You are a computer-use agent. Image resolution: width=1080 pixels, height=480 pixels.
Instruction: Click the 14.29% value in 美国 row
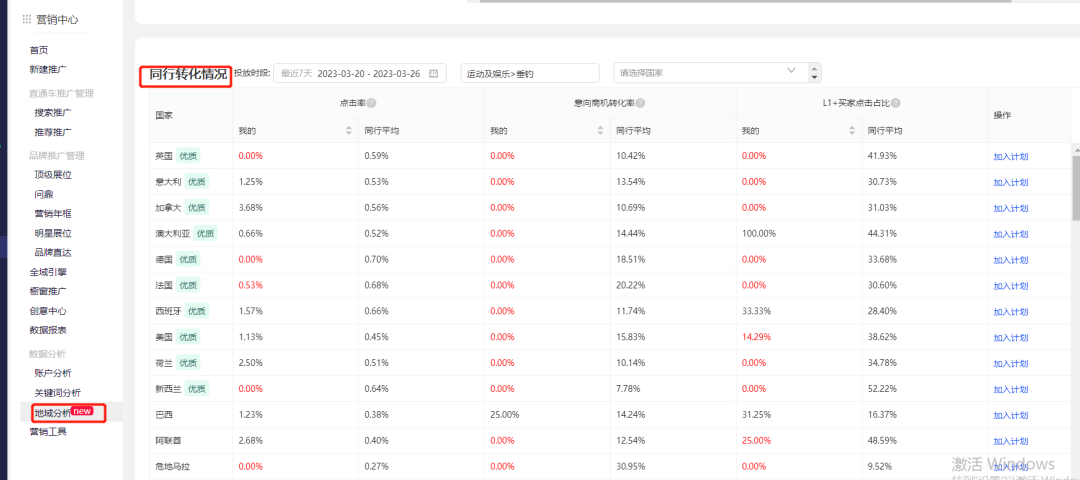756,338
